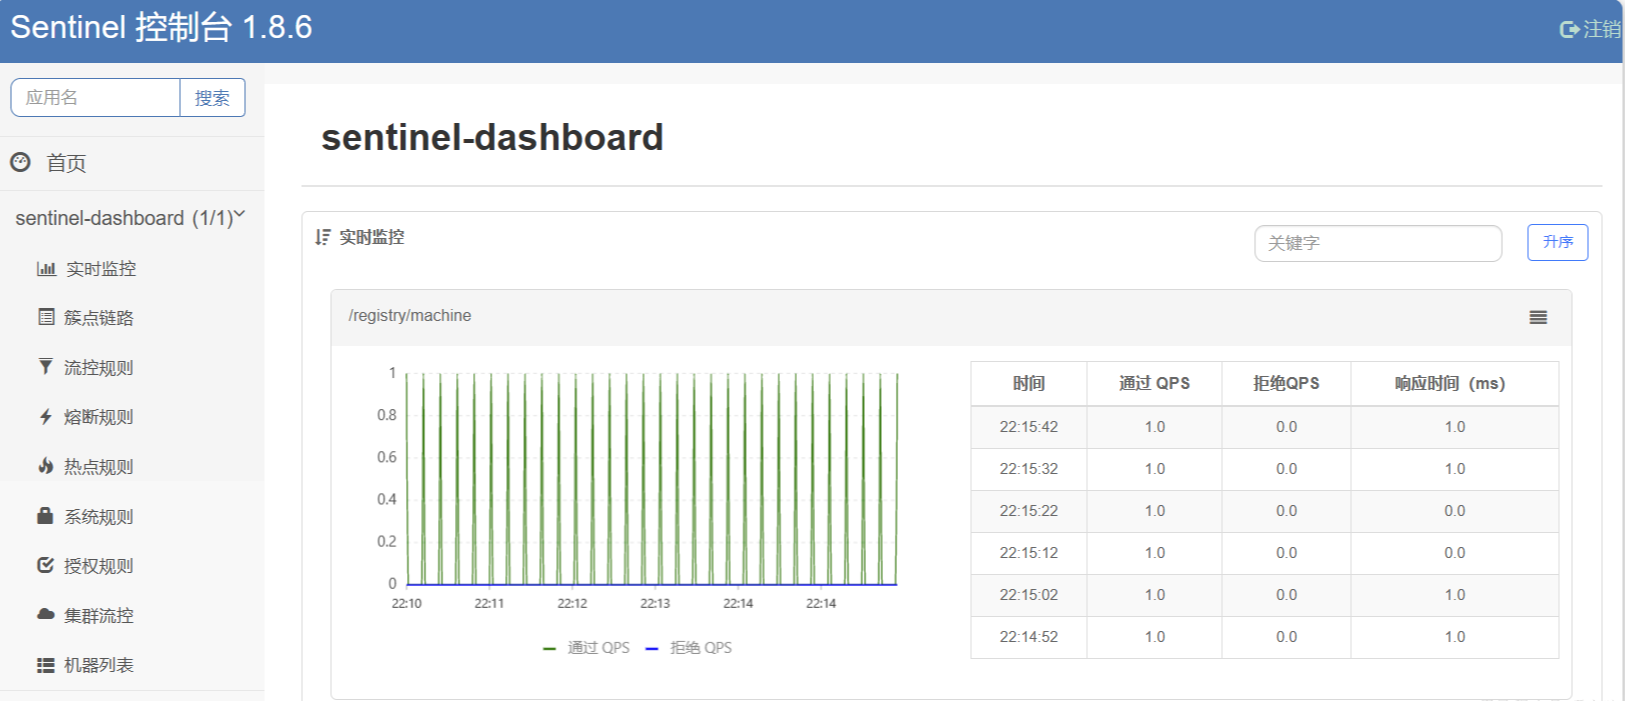Click the 升序 sort order button
This screenshot has width=1625, height=701.
(1557, 242)
